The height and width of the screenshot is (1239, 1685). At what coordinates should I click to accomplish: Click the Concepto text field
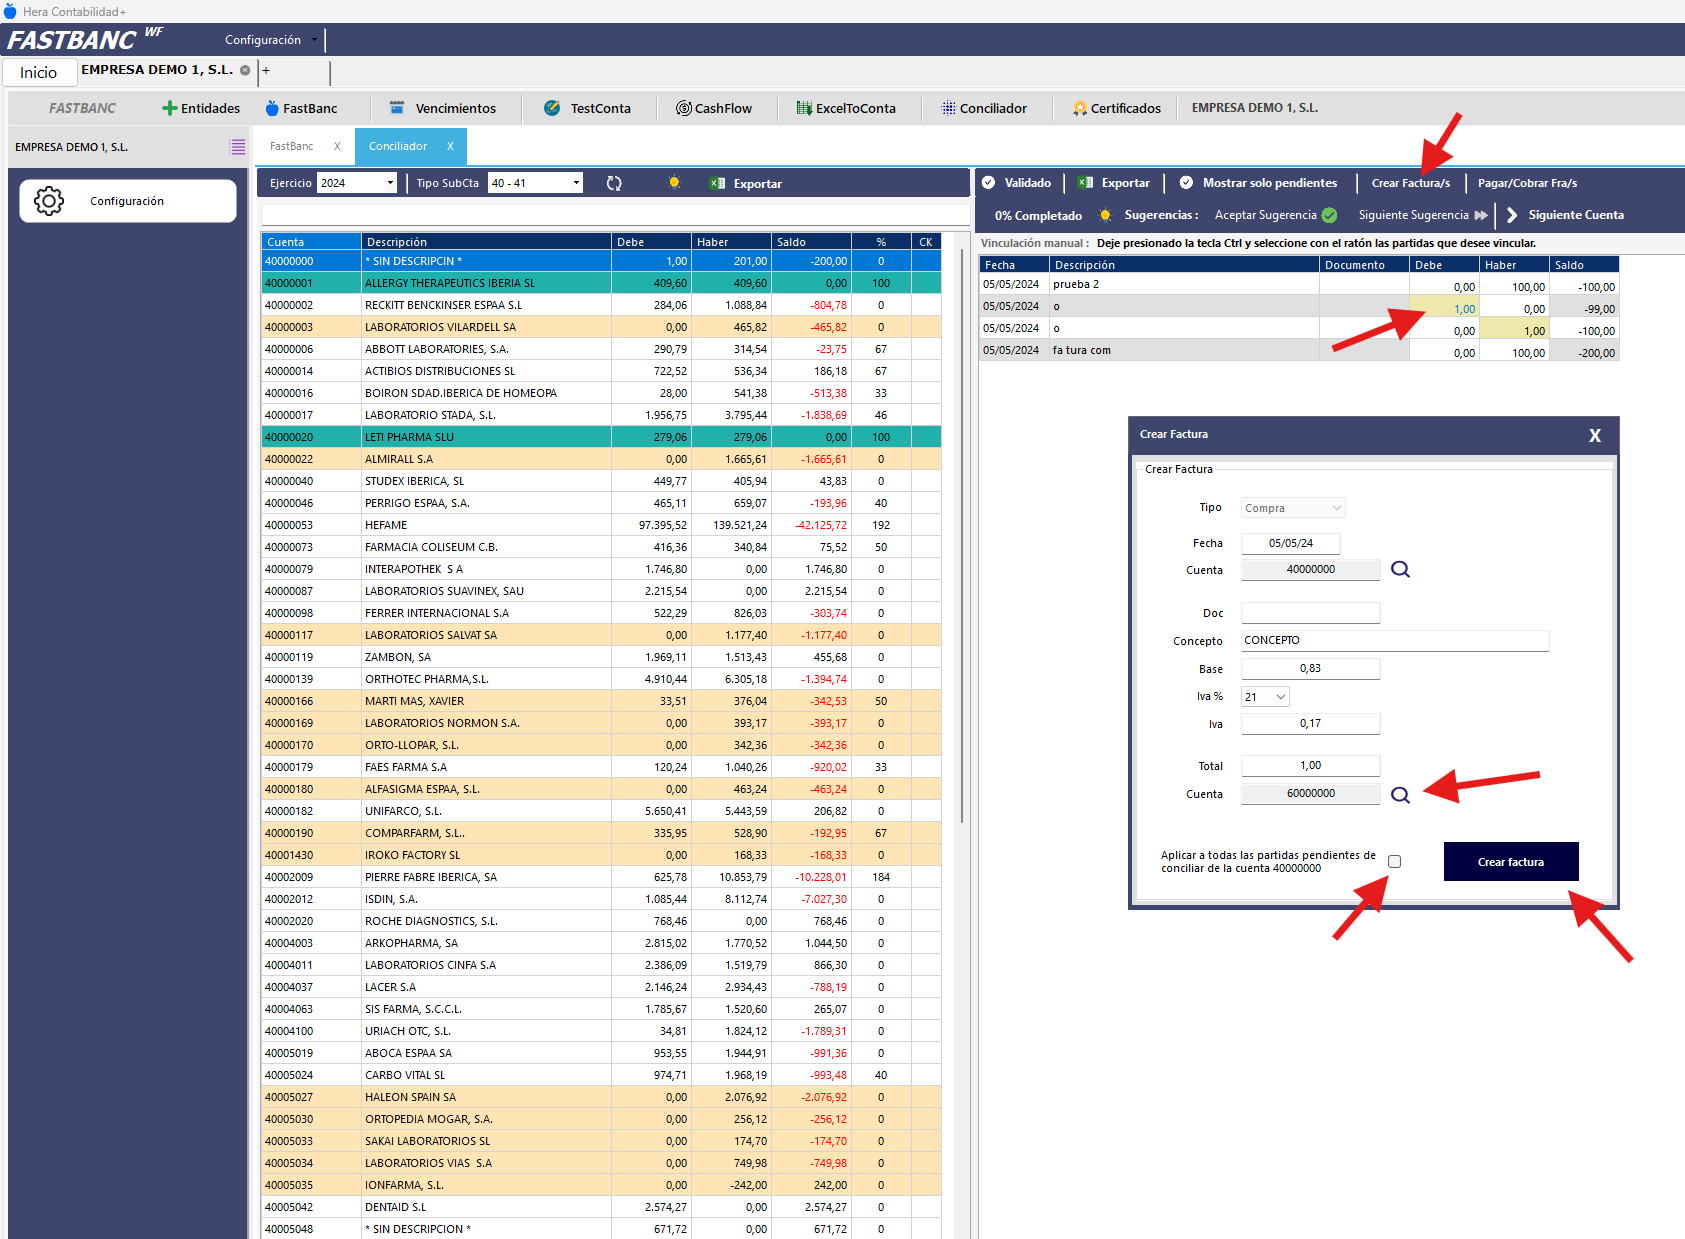click(x=1395, y=640)
